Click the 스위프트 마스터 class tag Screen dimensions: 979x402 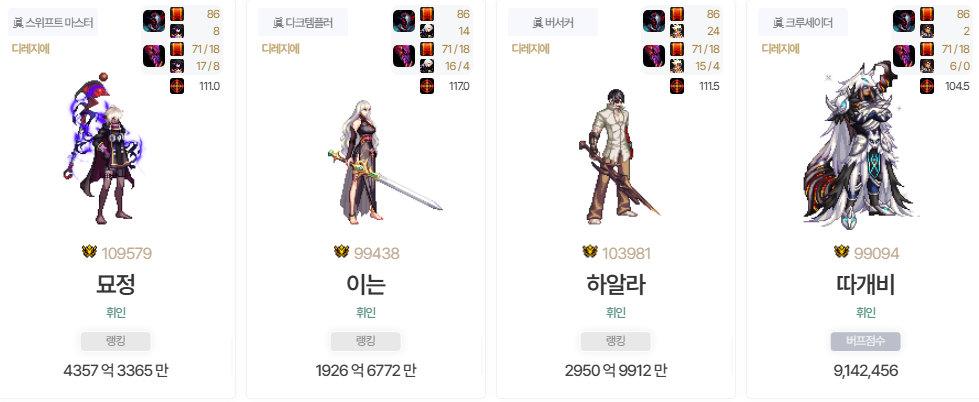[x=53, y=22]
